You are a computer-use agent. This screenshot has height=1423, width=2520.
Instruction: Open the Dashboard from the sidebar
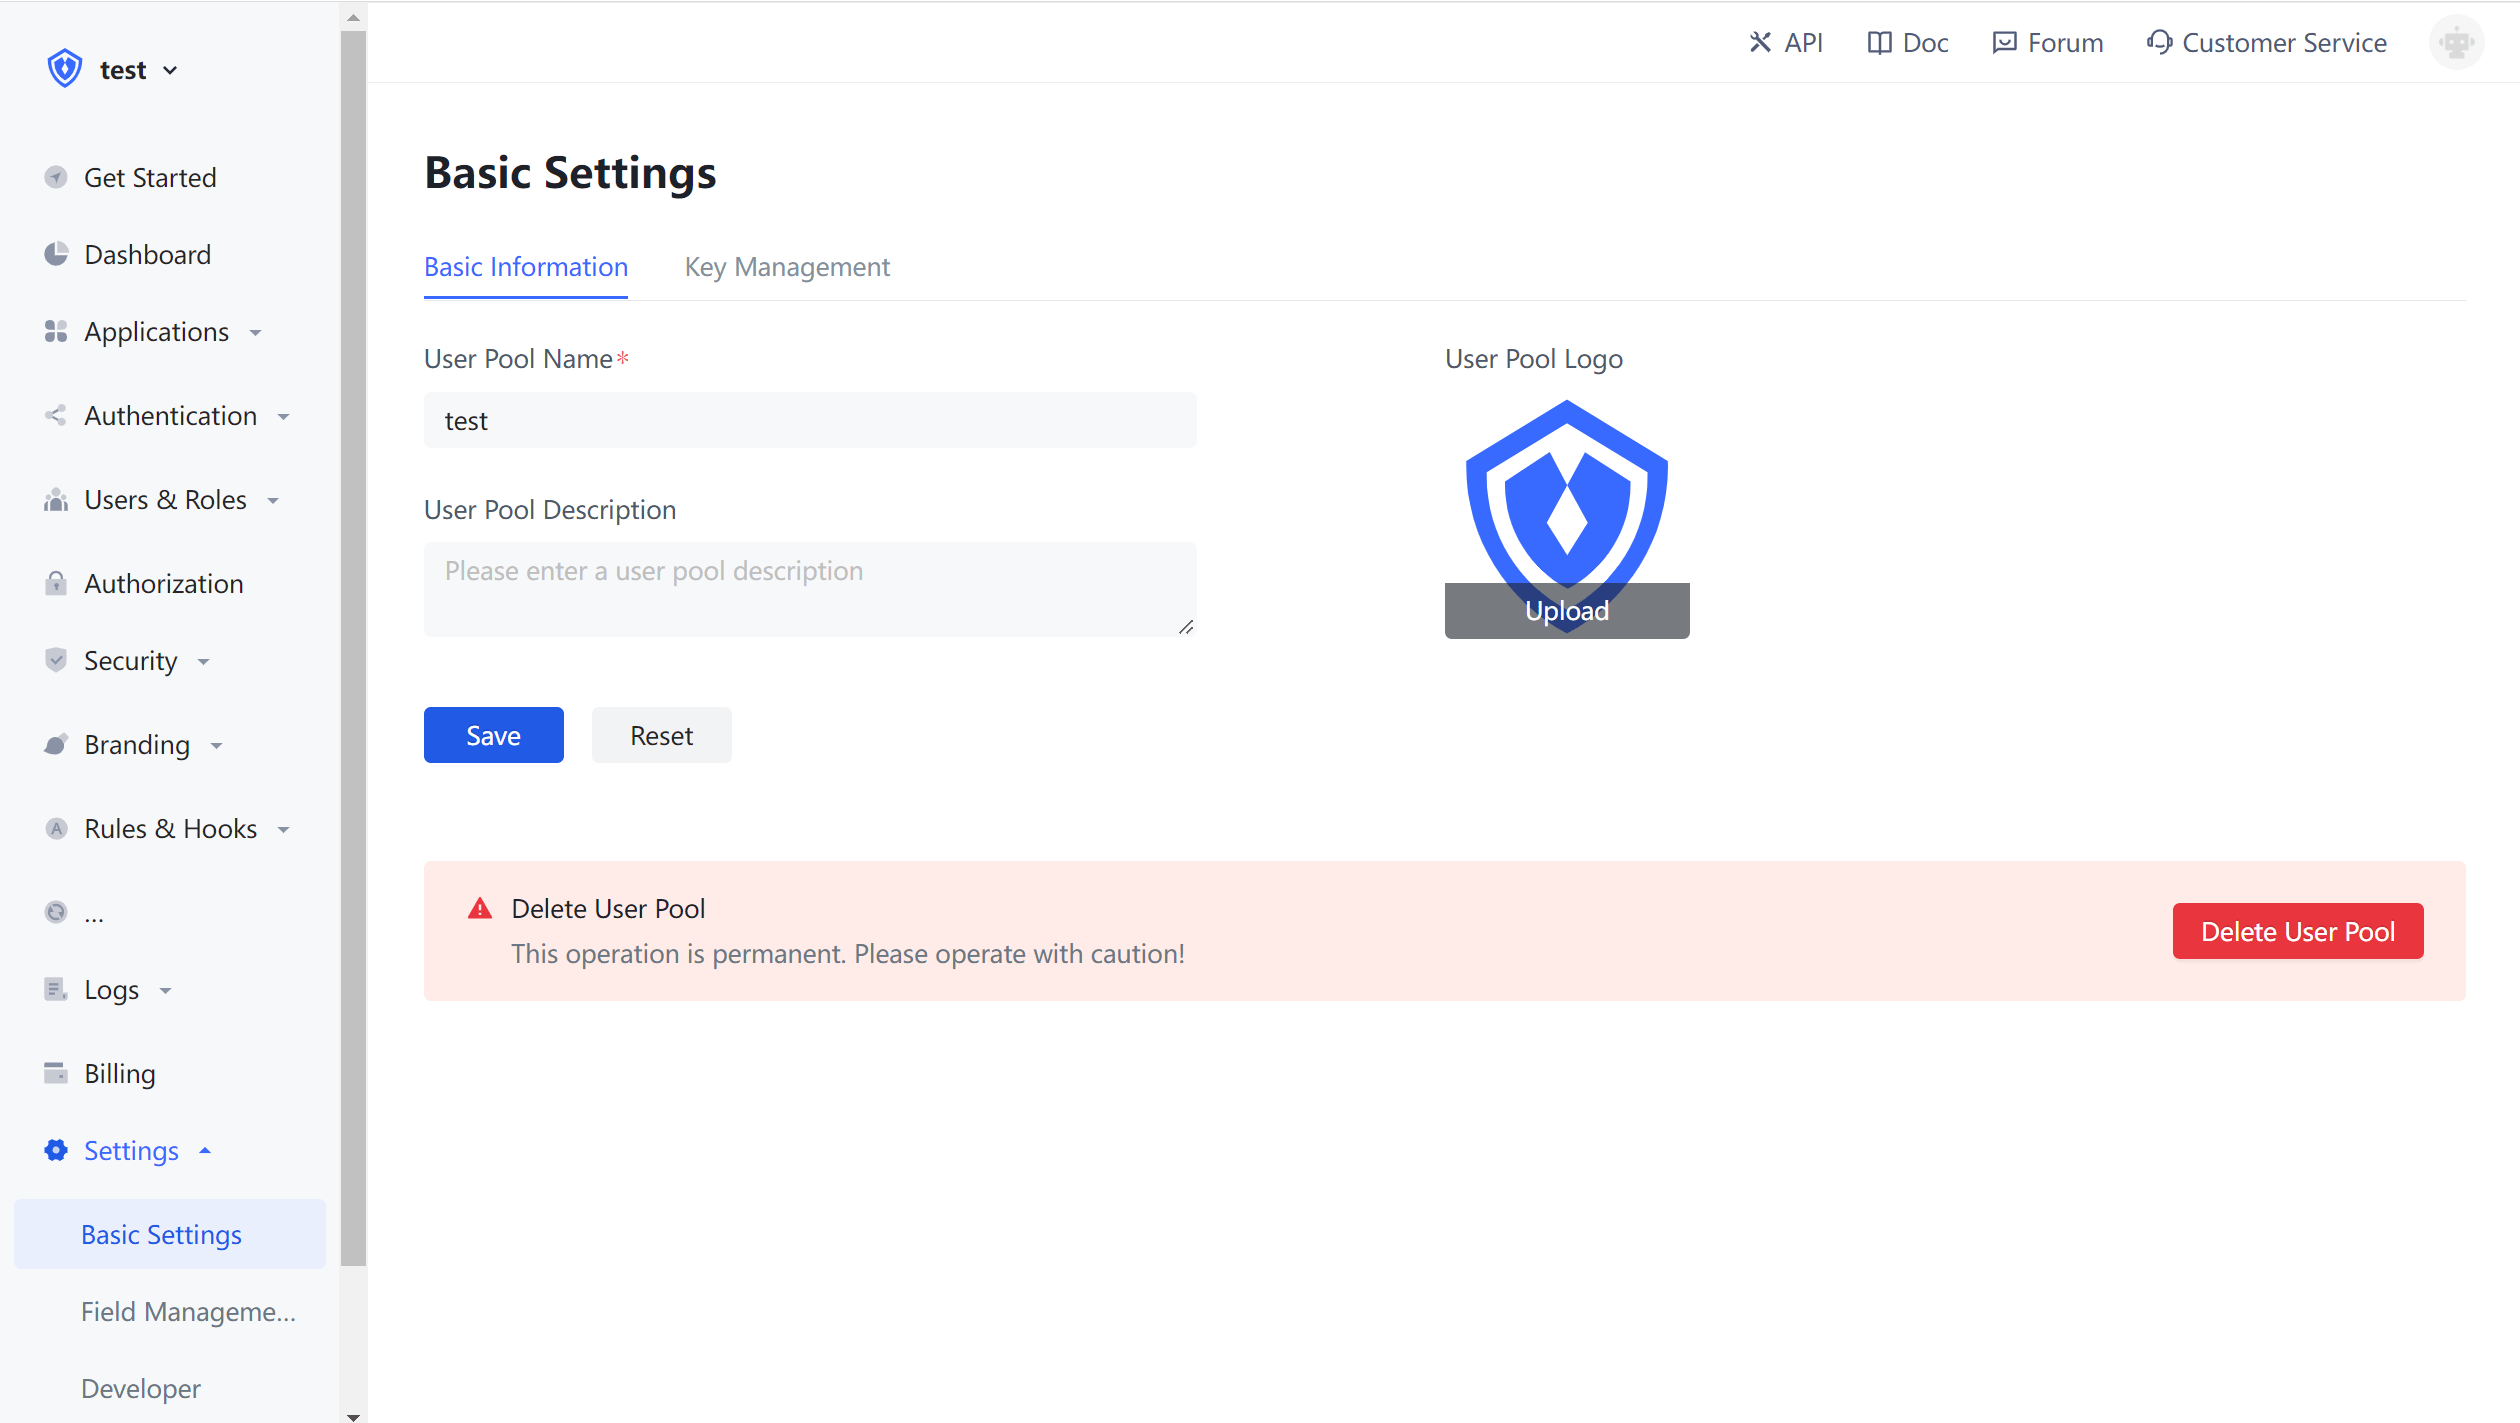click(148, 254)
